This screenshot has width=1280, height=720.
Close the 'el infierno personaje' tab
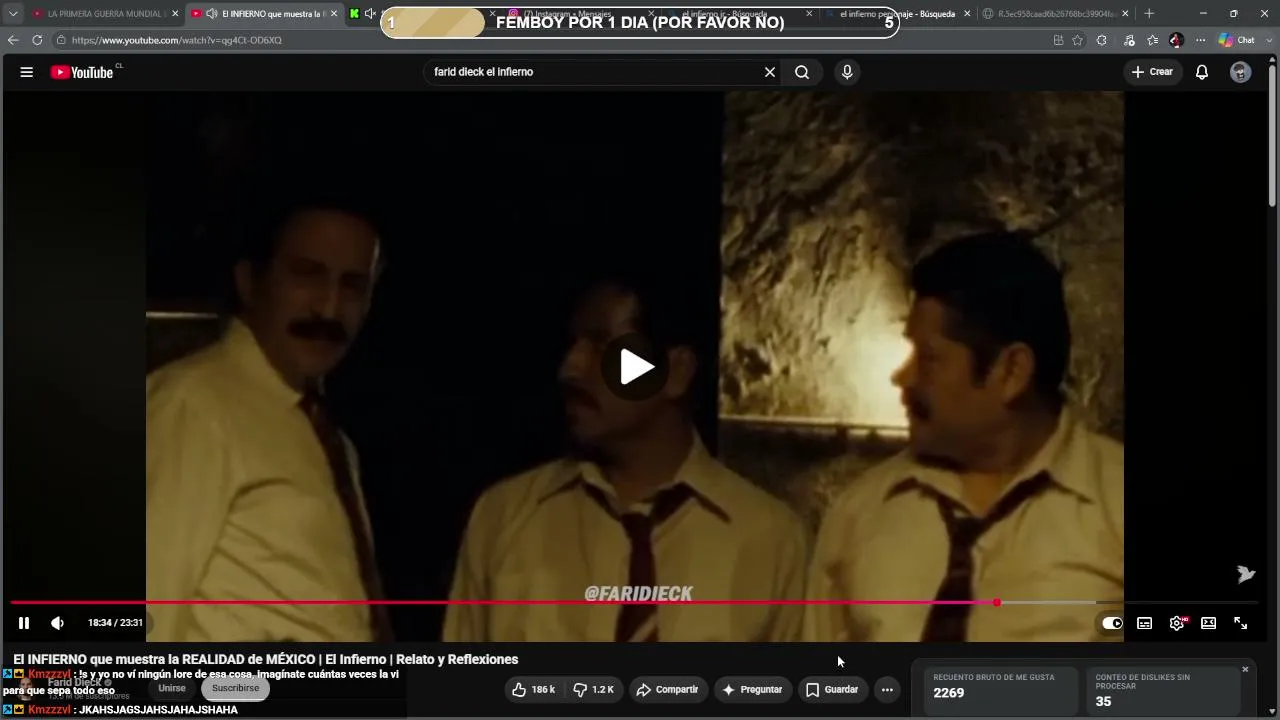pyautogui.click(x=967, y=14)
